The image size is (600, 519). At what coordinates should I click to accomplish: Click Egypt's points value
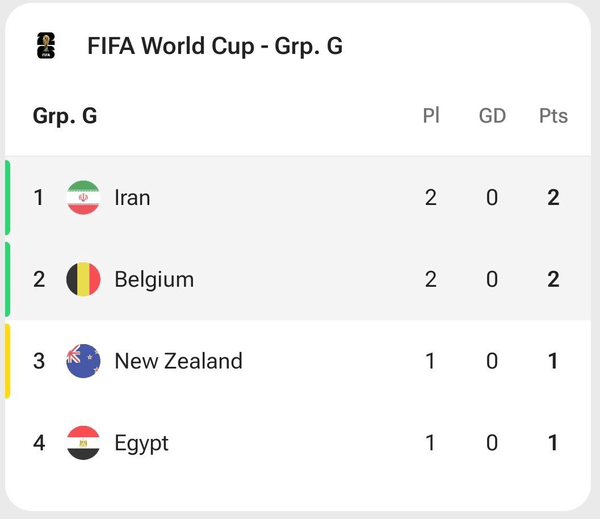click(x=553, y=443)
